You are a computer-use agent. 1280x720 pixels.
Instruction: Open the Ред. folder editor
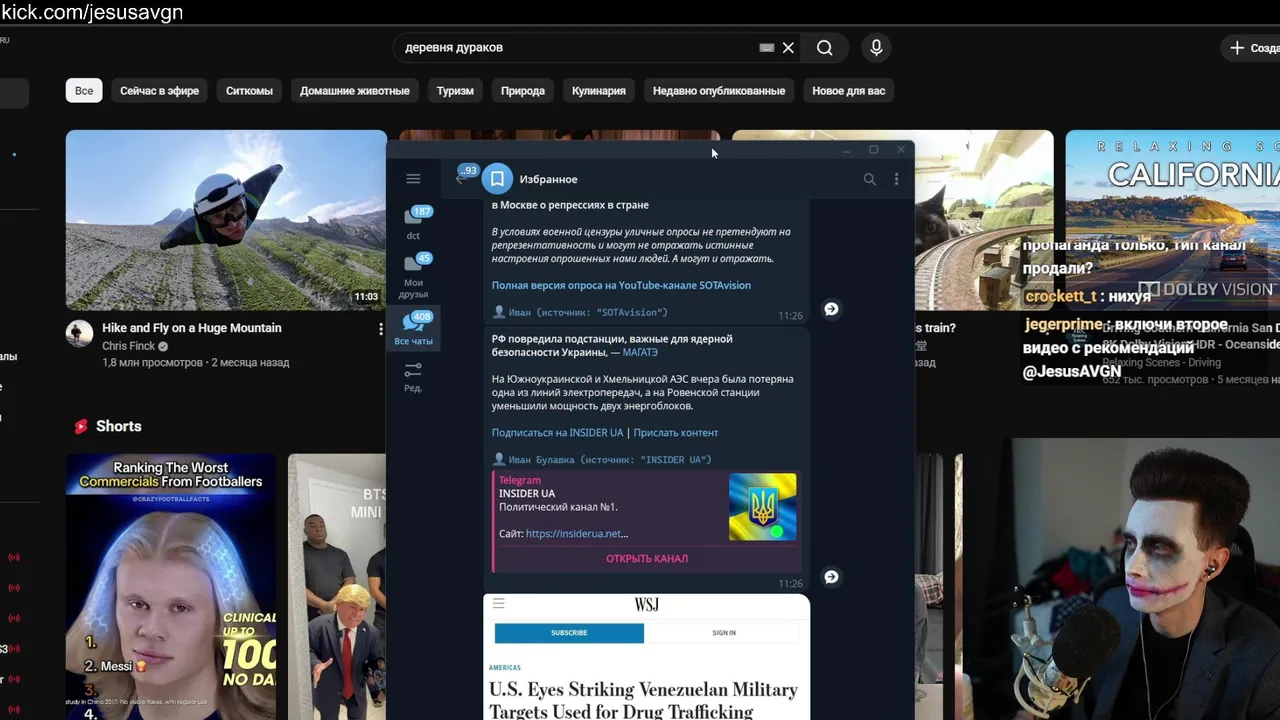pyautogui.click(x=413, y=377)
